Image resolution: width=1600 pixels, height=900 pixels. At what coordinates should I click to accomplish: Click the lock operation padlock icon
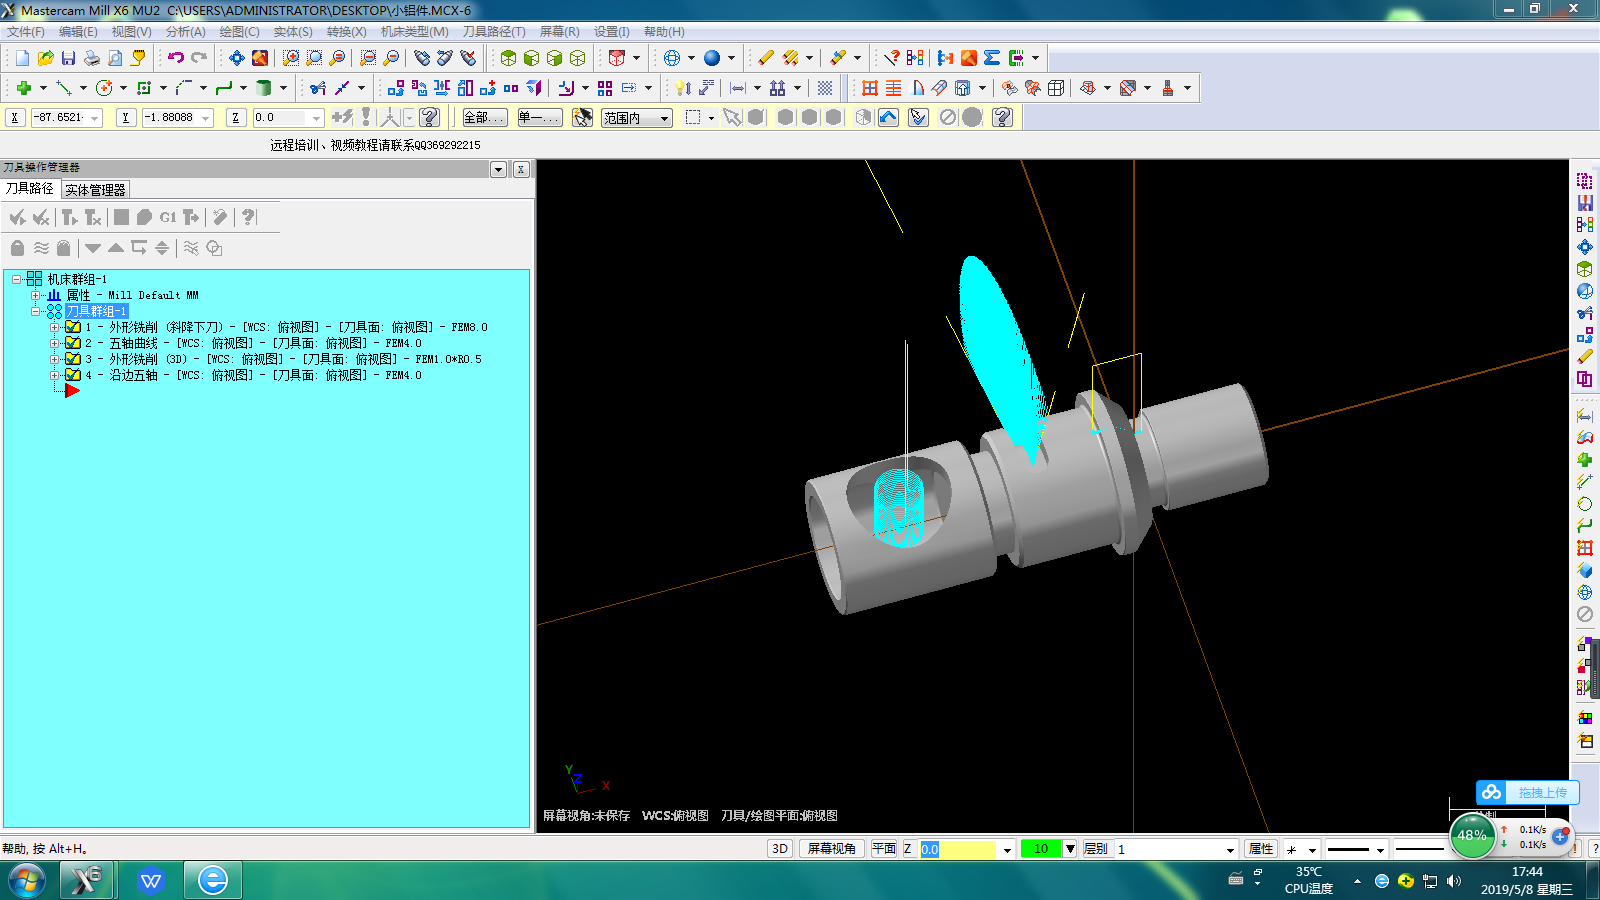click(17, 248)
